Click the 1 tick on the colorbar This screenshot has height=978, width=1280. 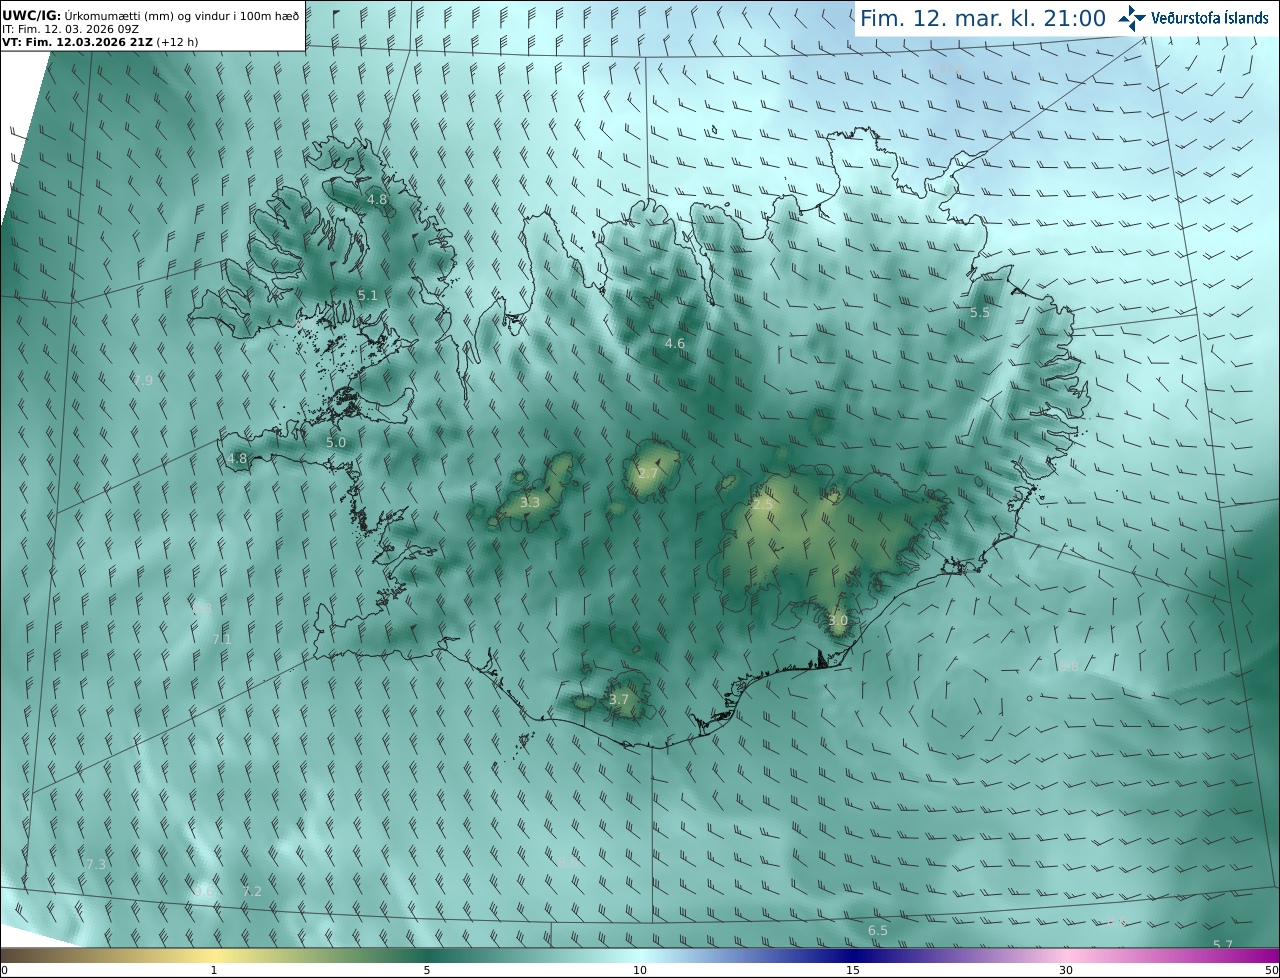pos(214,970)
